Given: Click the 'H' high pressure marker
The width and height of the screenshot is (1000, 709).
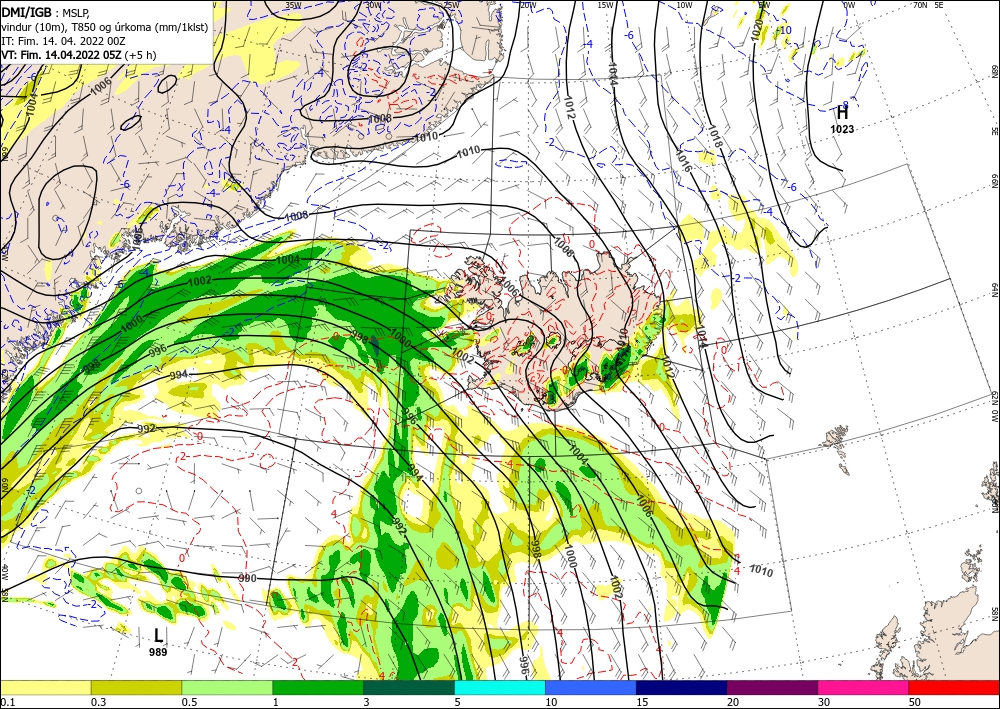Looking at the screenshot, I should coord(842,113).
